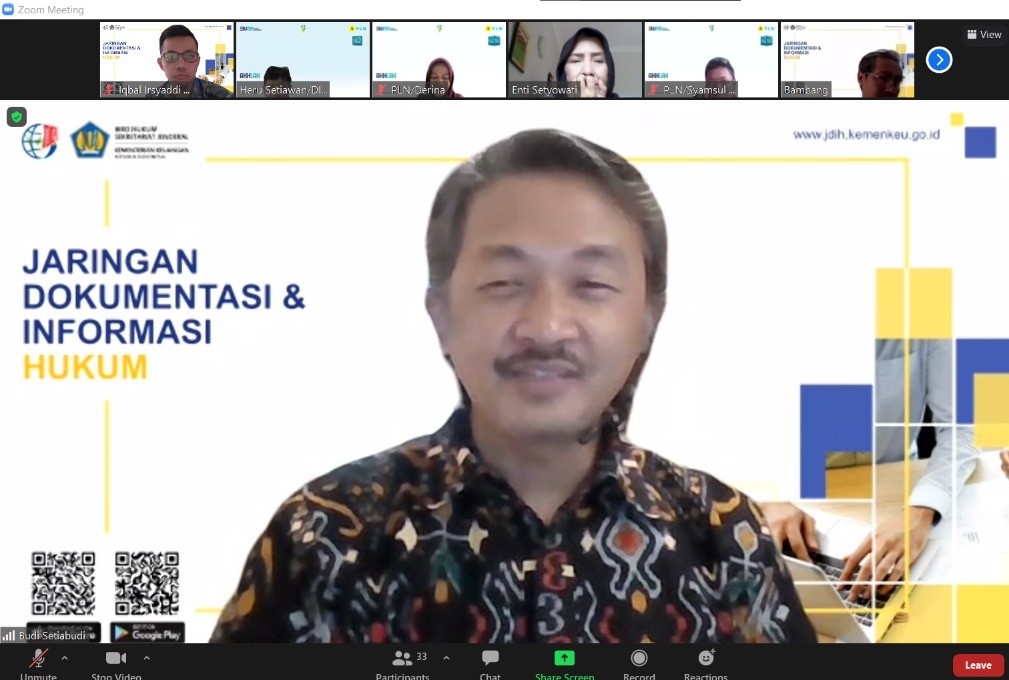This screenshot has height=680, width=1009.
Task: Click the Zoom Meeting title bar icon
Action: [8, 9]
